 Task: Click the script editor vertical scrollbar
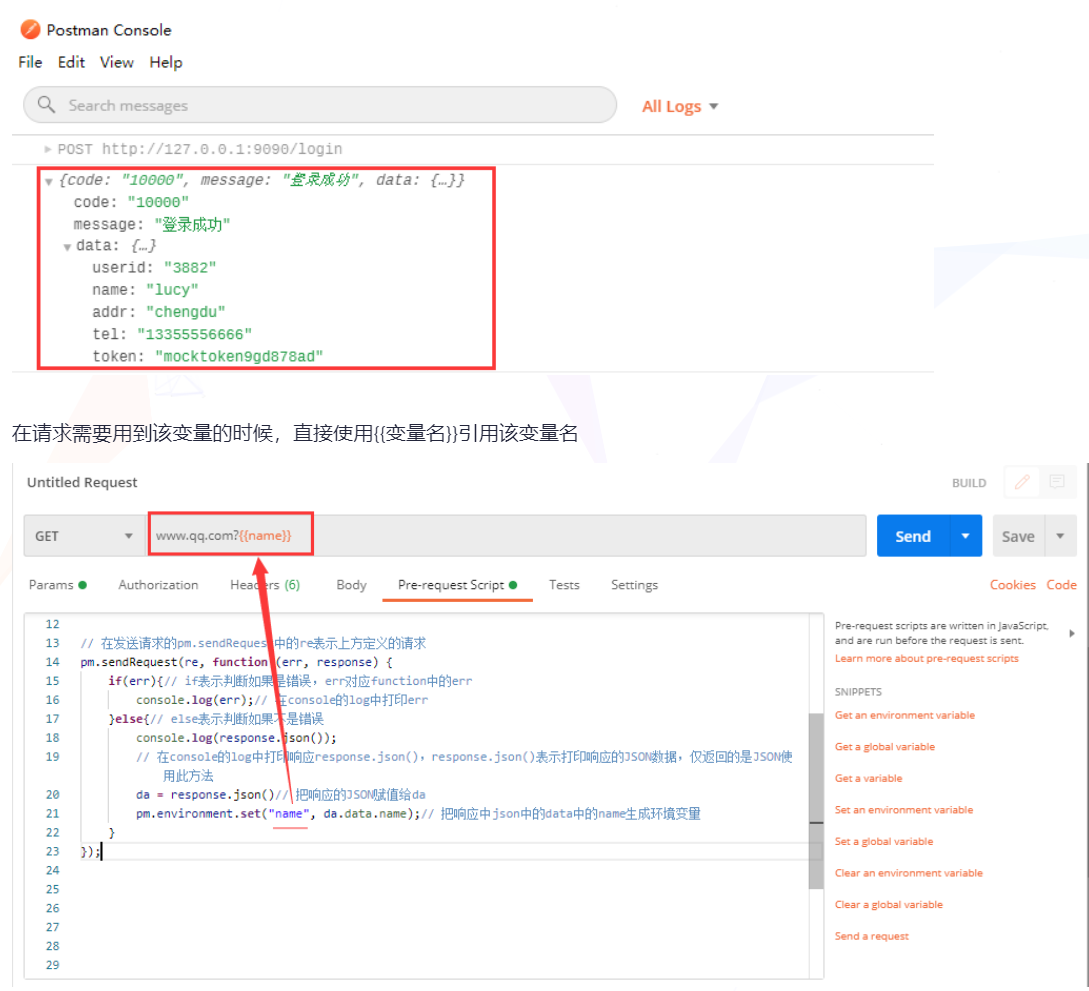(816, 800)
